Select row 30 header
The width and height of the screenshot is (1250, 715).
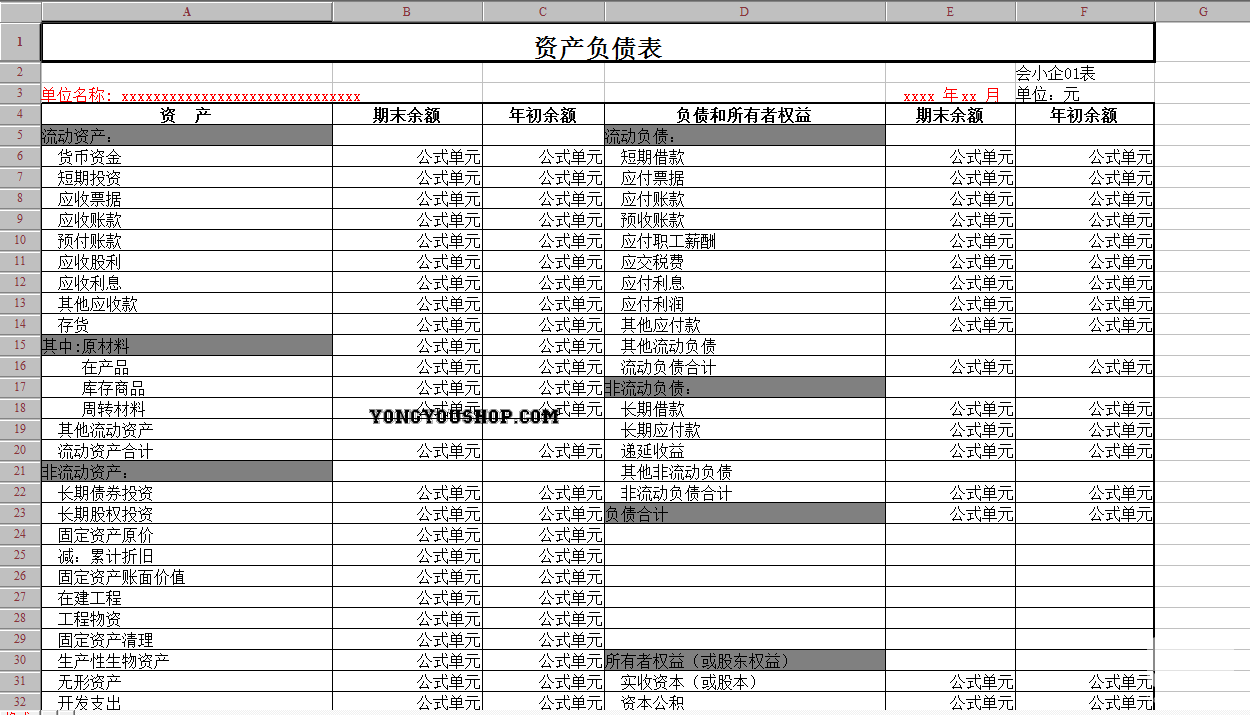coord(20,660)
